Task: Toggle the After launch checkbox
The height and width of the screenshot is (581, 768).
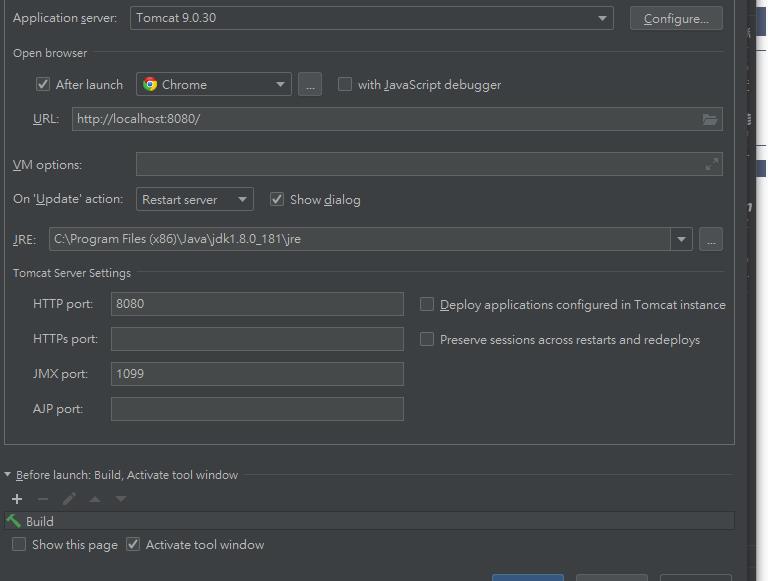Action: 43,84
